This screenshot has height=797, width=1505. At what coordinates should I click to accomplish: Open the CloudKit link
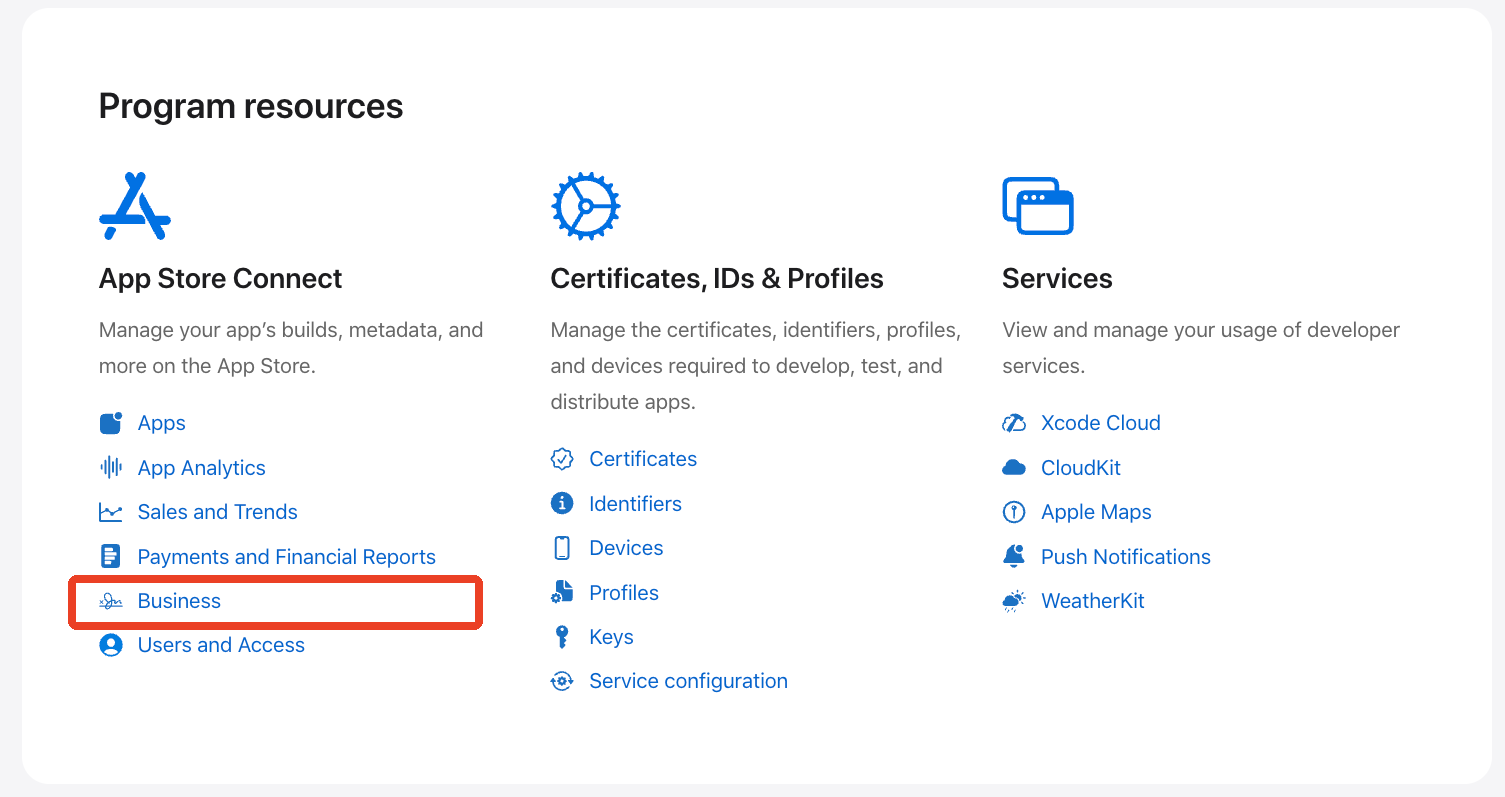tap(1081, 467)
